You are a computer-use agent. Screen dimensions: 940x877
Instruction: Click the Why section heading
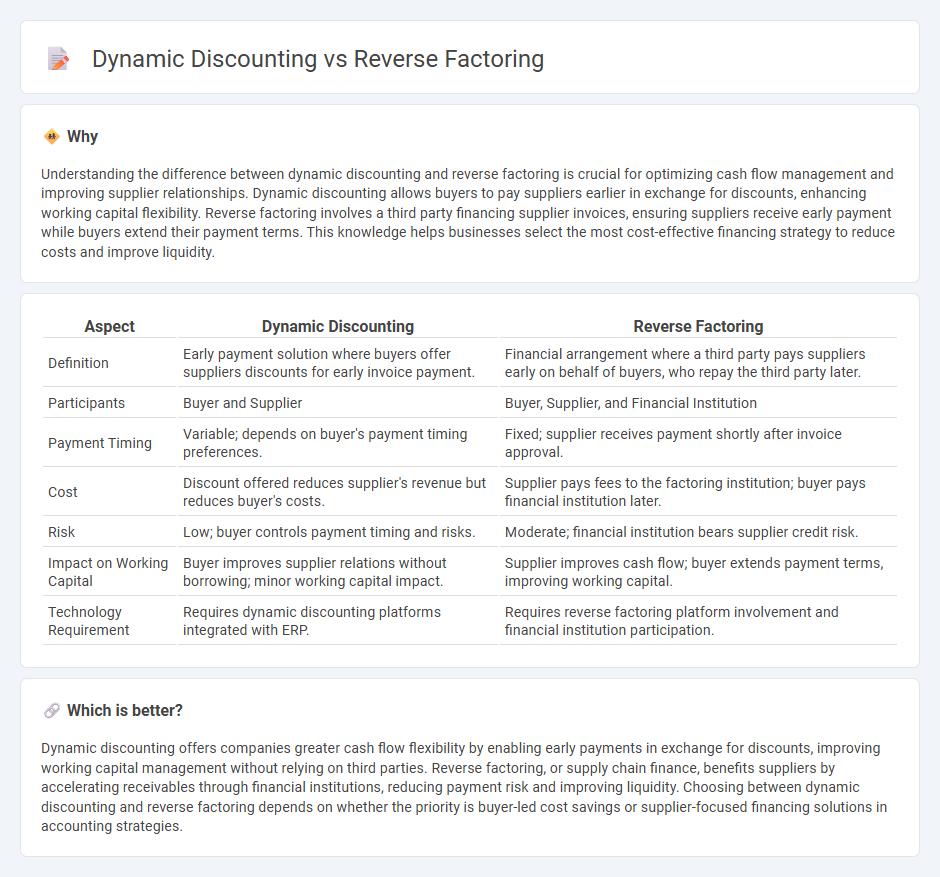click(x=82, y=137)
